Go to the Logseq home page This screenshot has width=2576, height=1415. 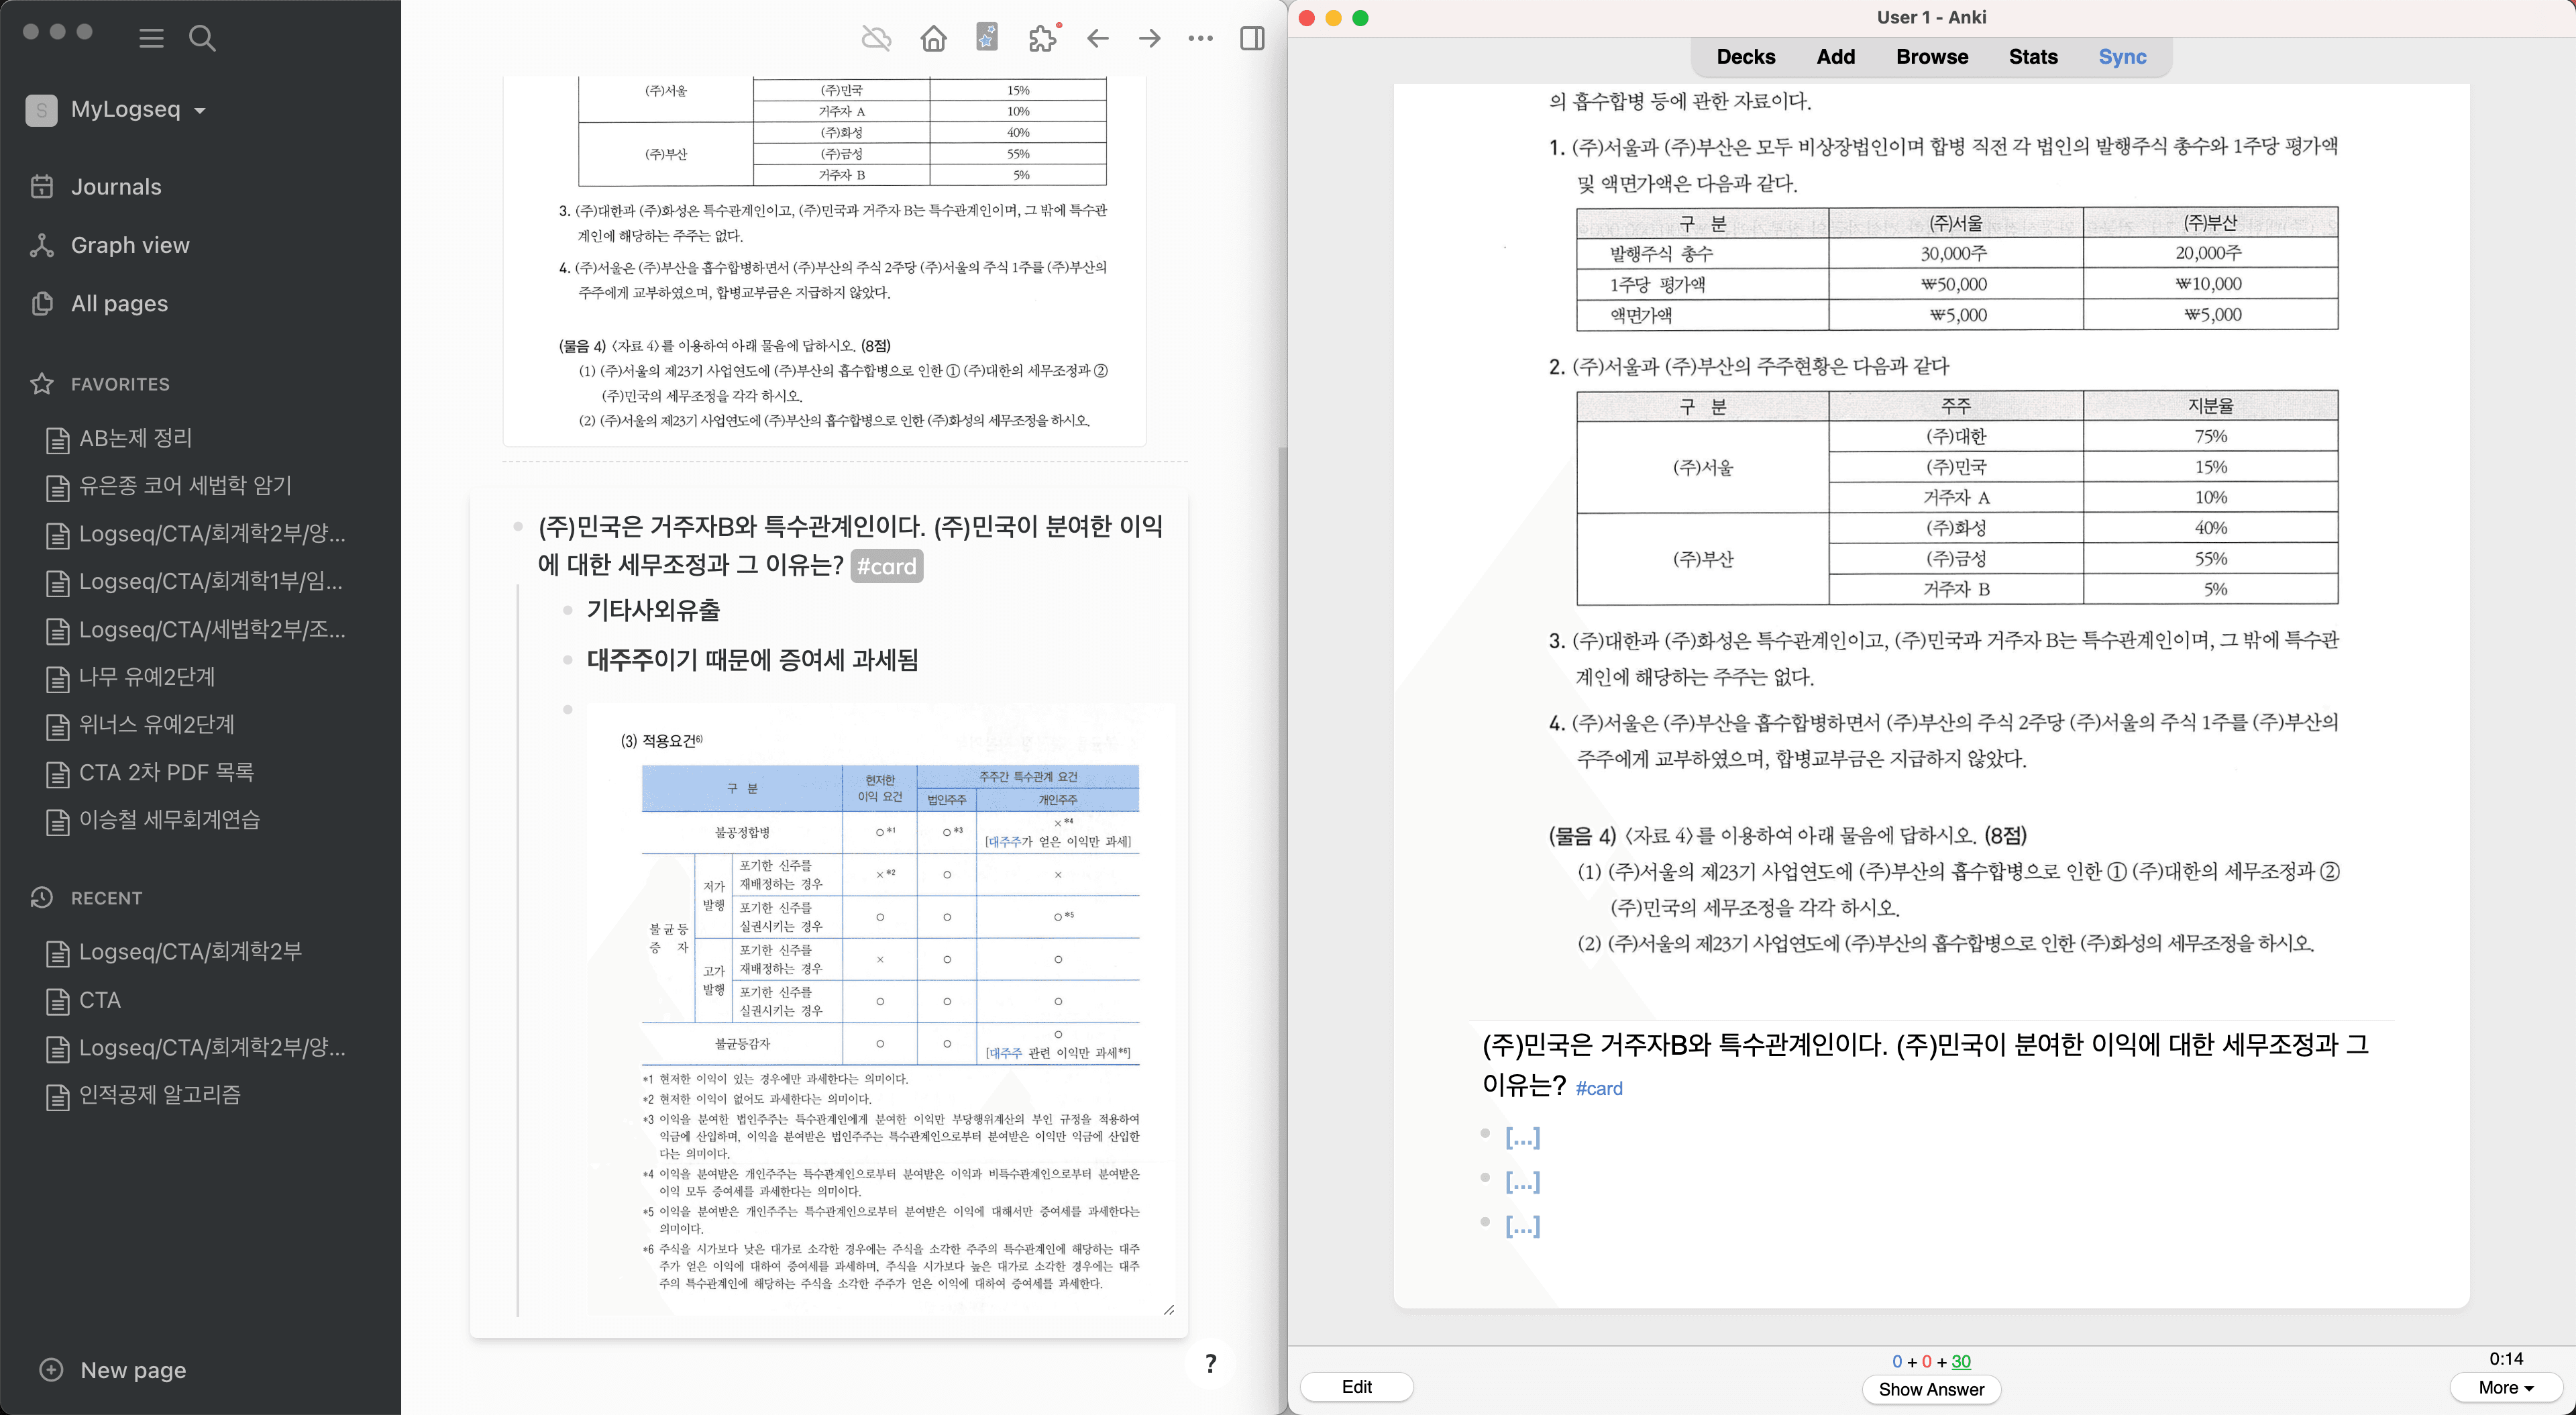point(933,38)
